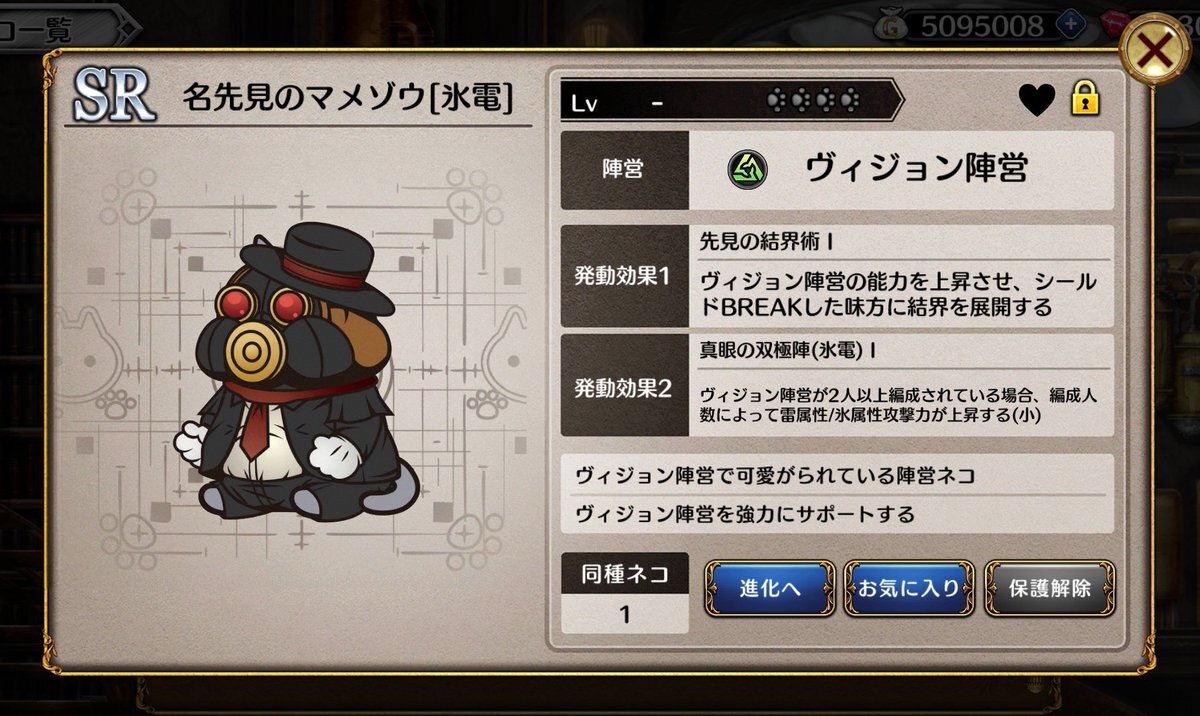Image resolution: width=1200 pixels, height=716 pixels.
Task: Click the お気に入り button
Action: pos(908,588)
